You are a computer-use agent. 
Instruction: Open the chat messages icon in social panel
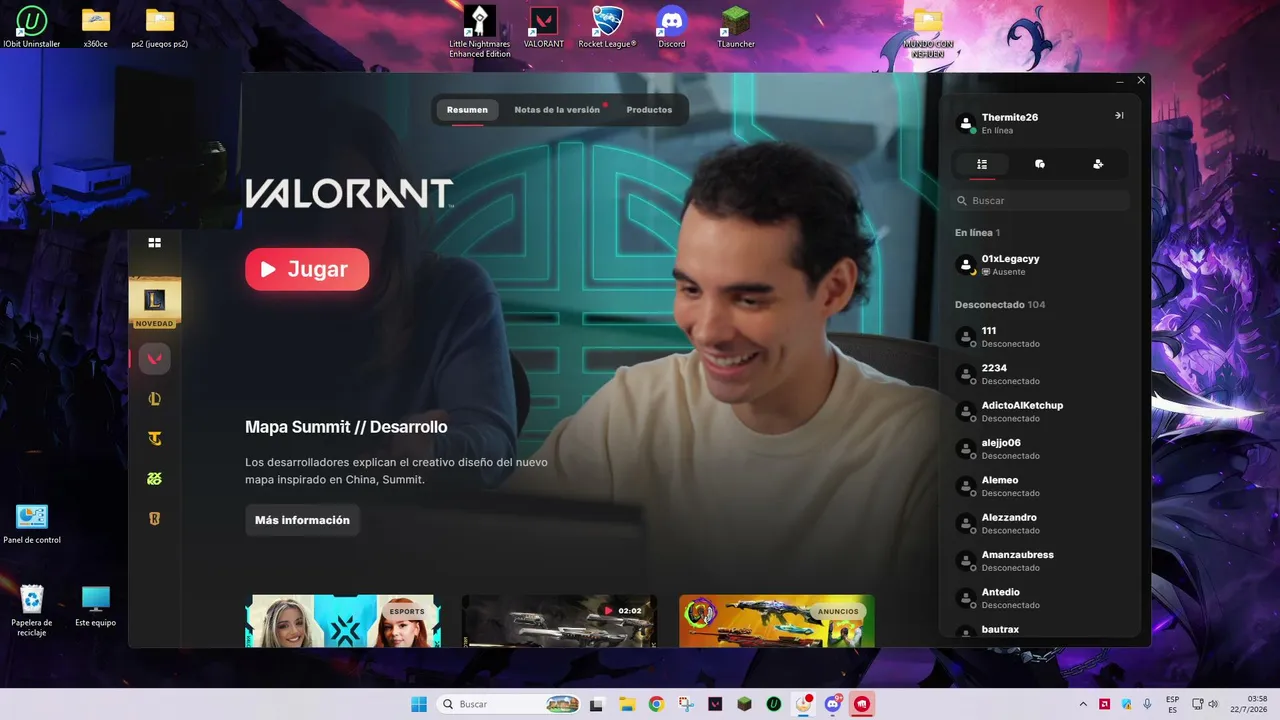point(1040,164)
